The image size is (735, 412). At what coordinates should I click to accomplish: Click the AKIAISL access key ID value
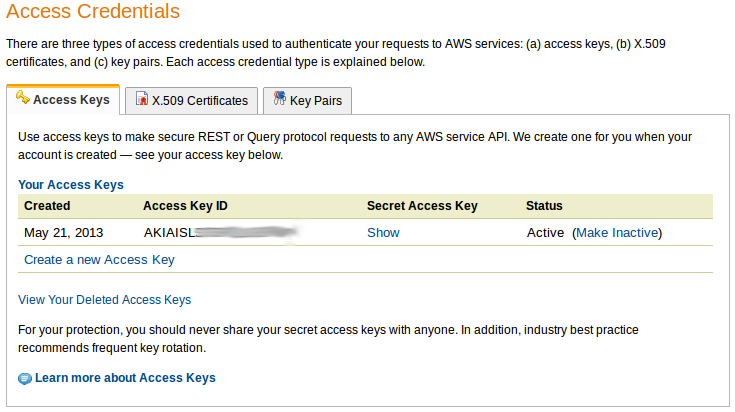(x=220, y=233)
